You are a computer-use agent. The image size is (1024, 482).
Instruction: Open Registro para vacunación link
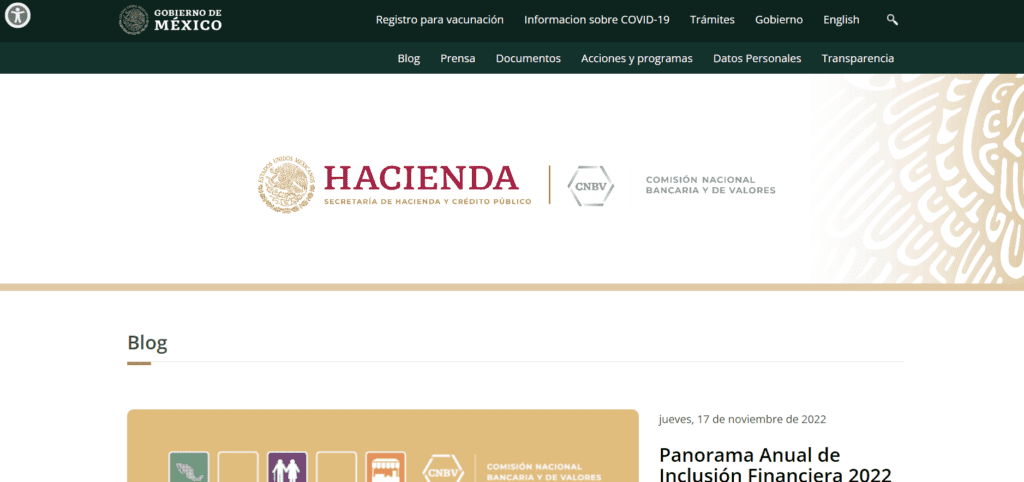point(439,20)
